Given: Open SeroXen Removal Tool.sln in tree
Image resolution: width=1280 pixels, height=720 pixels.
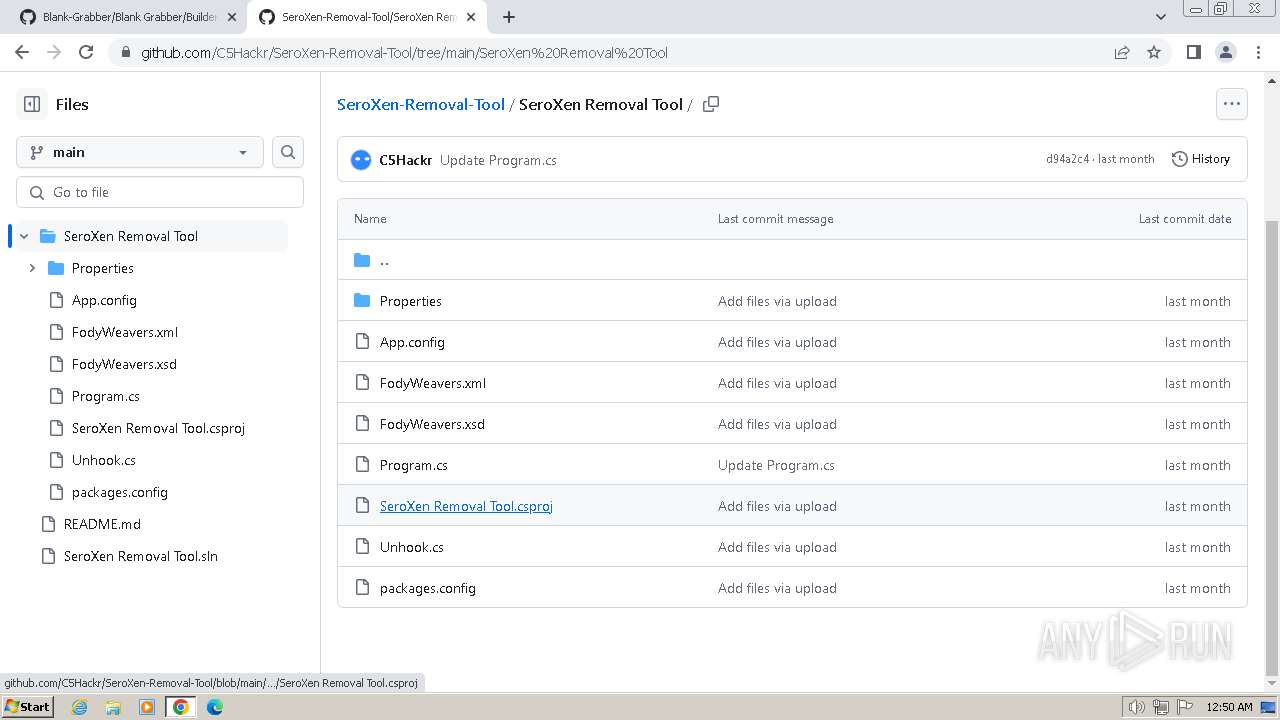Looking at the screenshot, I should (x=140, y=556).
